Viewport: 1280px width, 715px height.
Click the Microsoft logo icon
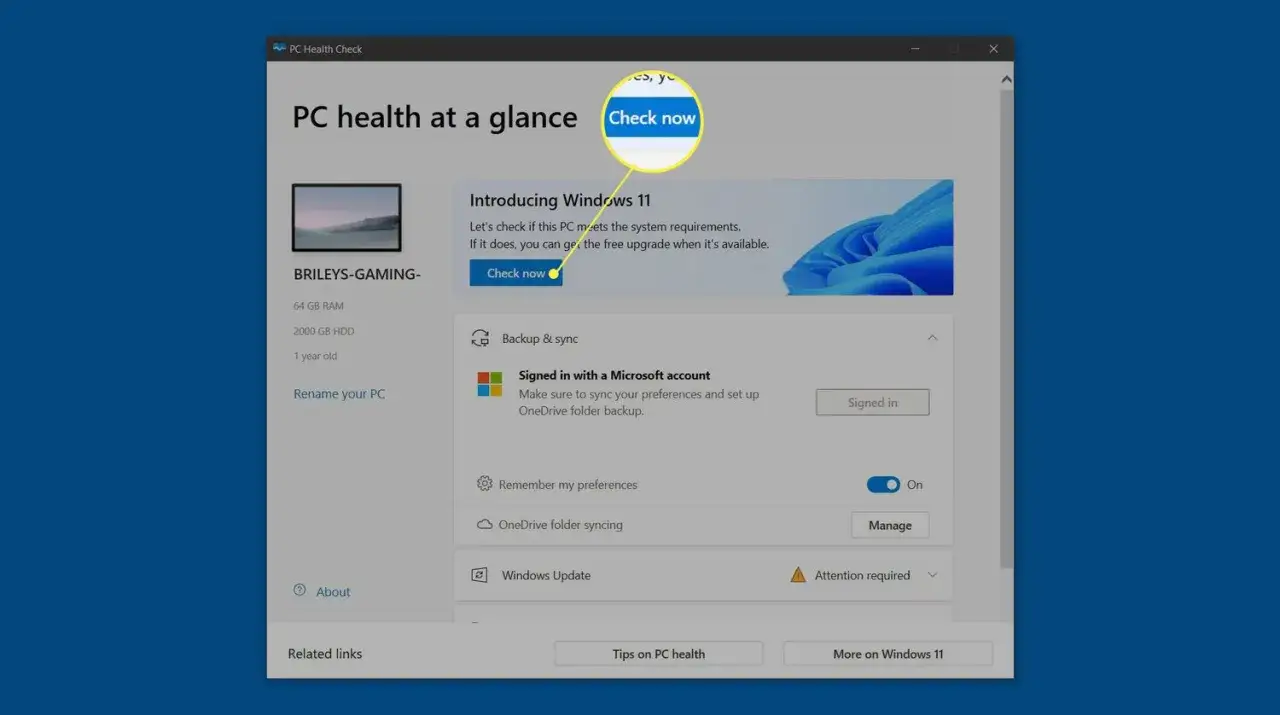(x=490, y=384)
